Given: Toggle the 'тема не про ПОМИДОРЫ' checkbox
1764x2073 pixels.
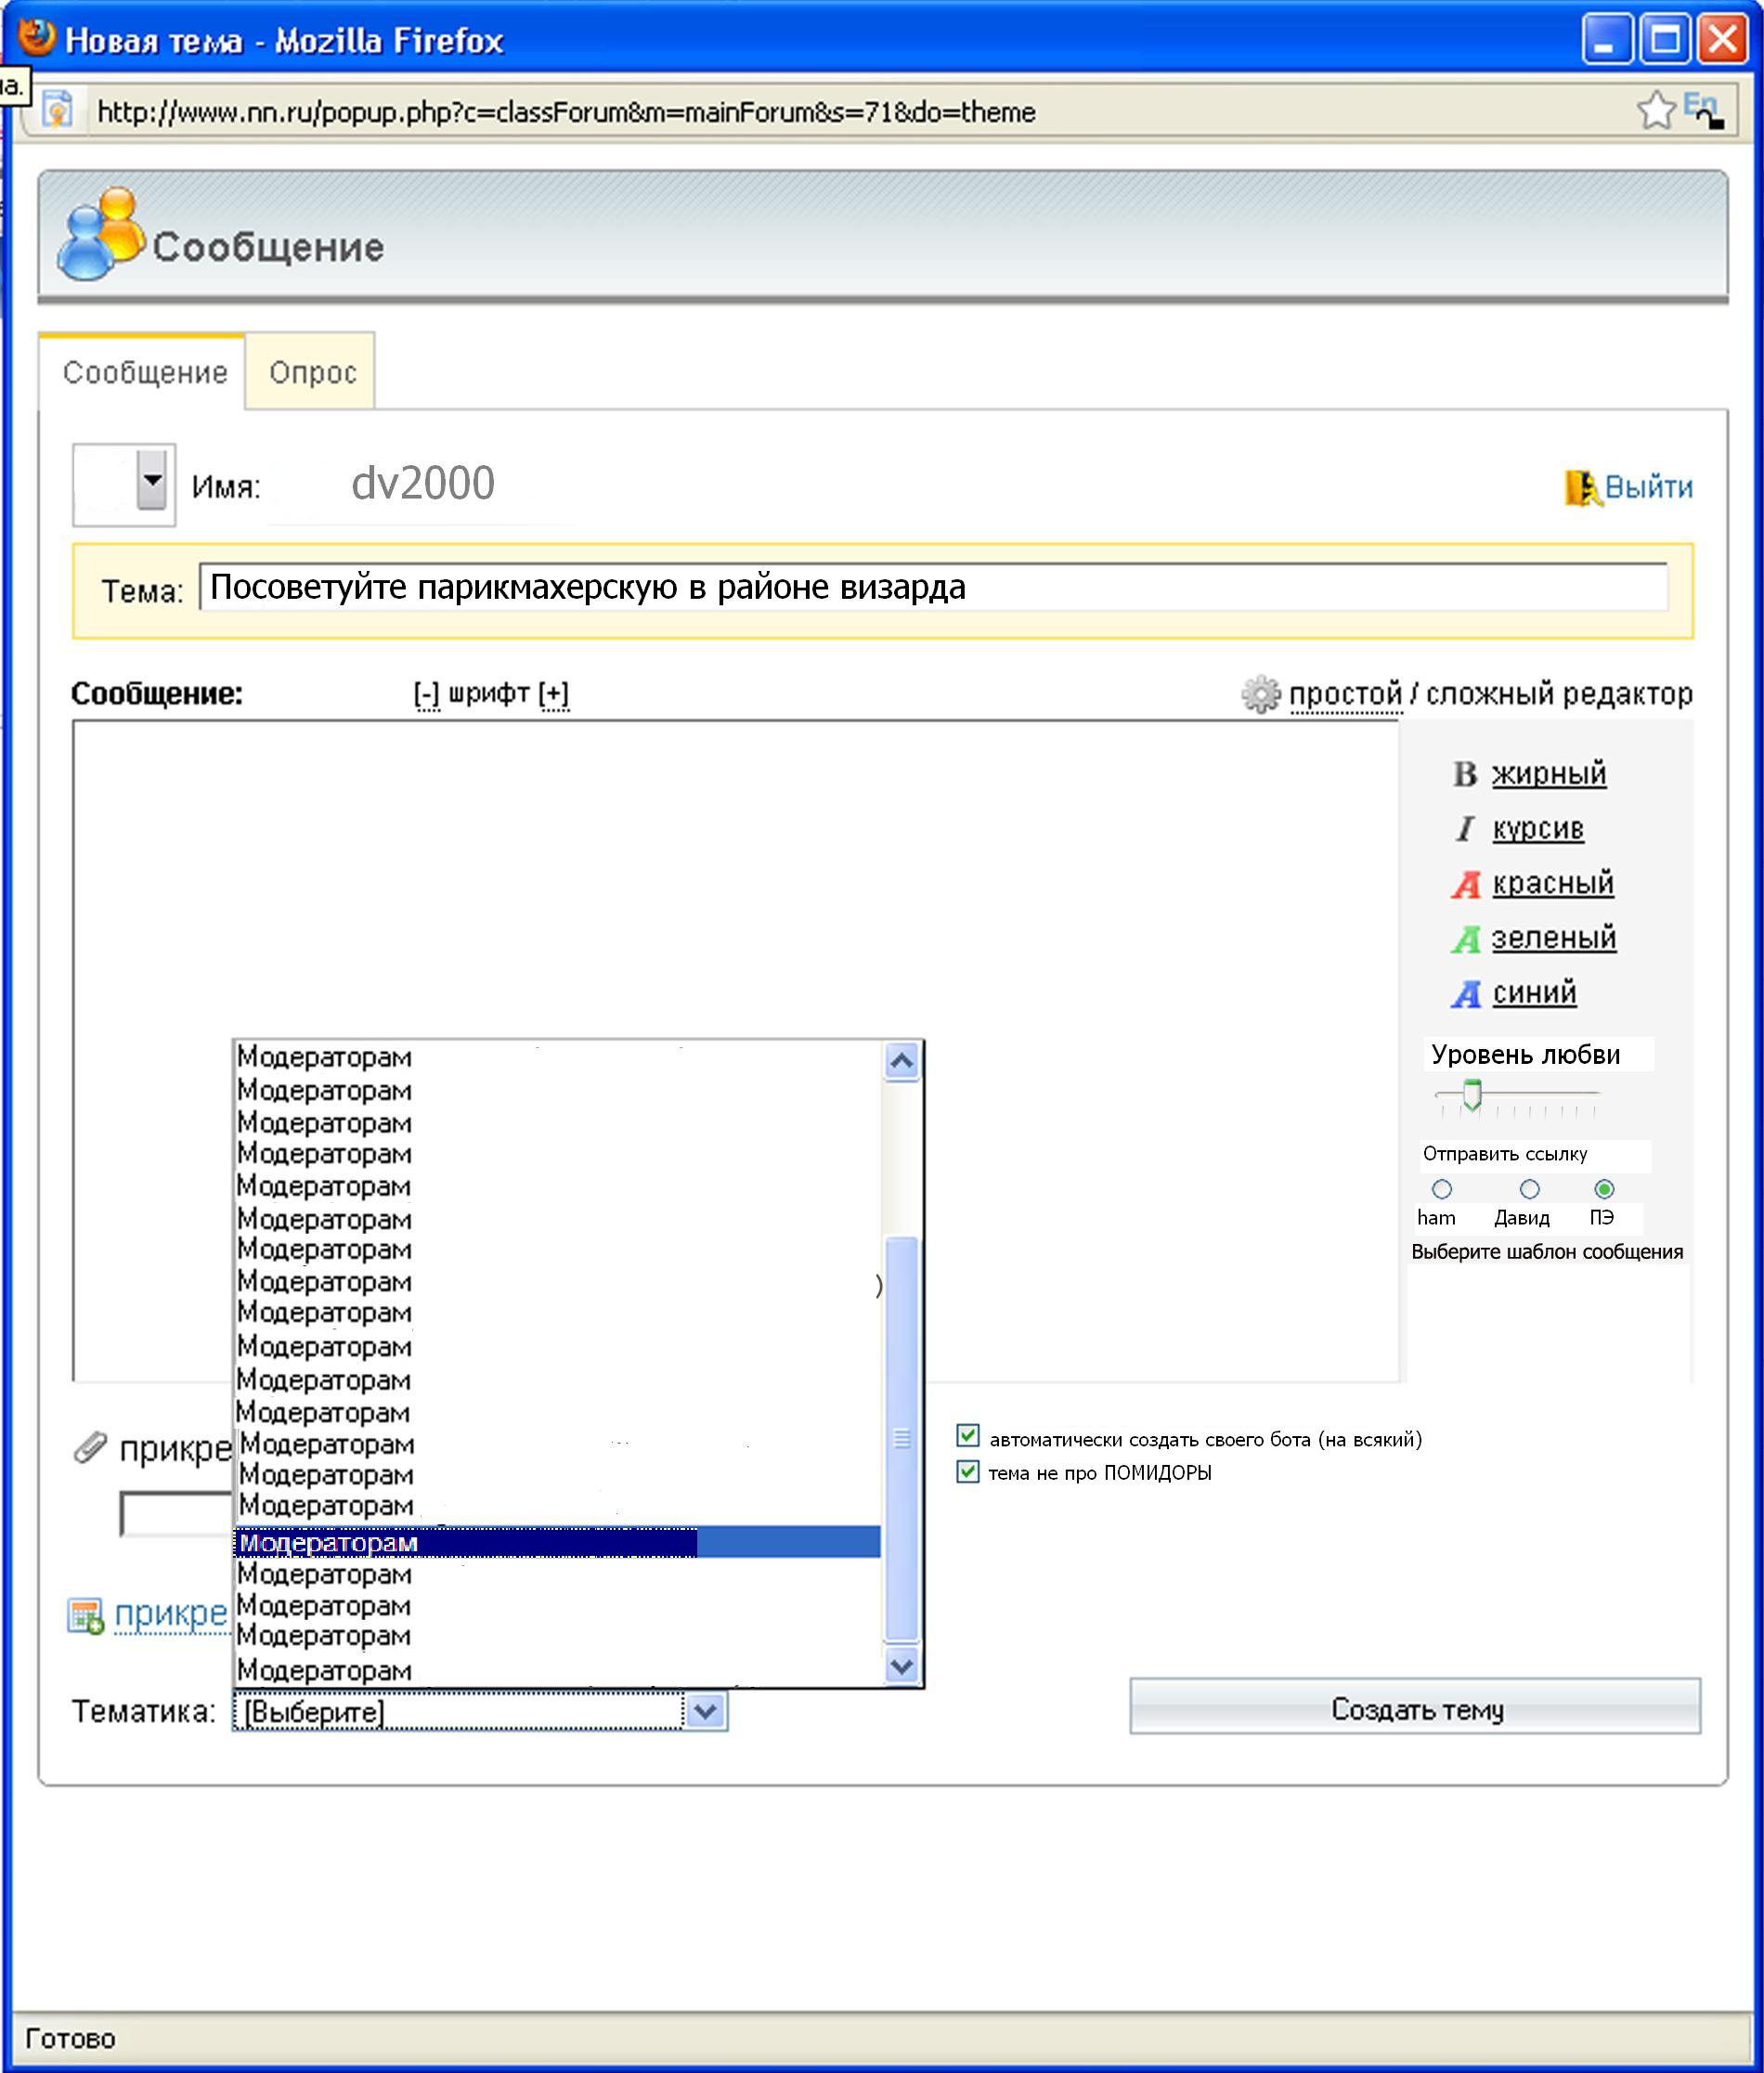Looking at the screenshot, I should [x=967, y=1471].
